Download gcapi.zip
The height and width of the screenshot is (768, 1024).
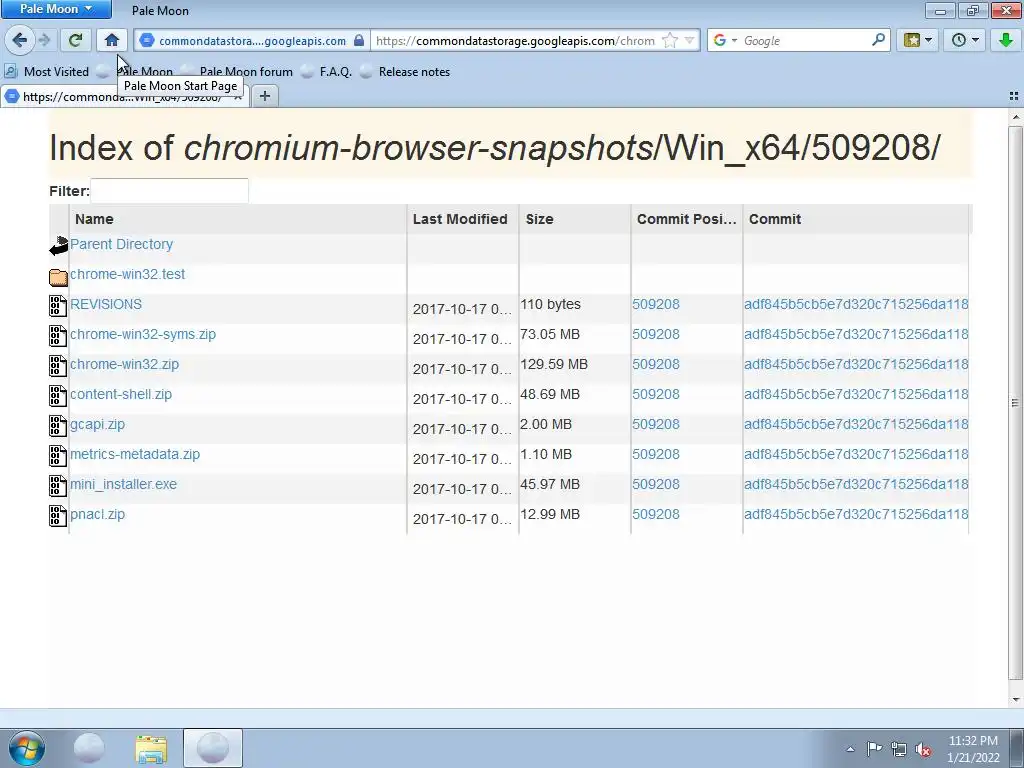pyautogui.click(x=97, y=424)
